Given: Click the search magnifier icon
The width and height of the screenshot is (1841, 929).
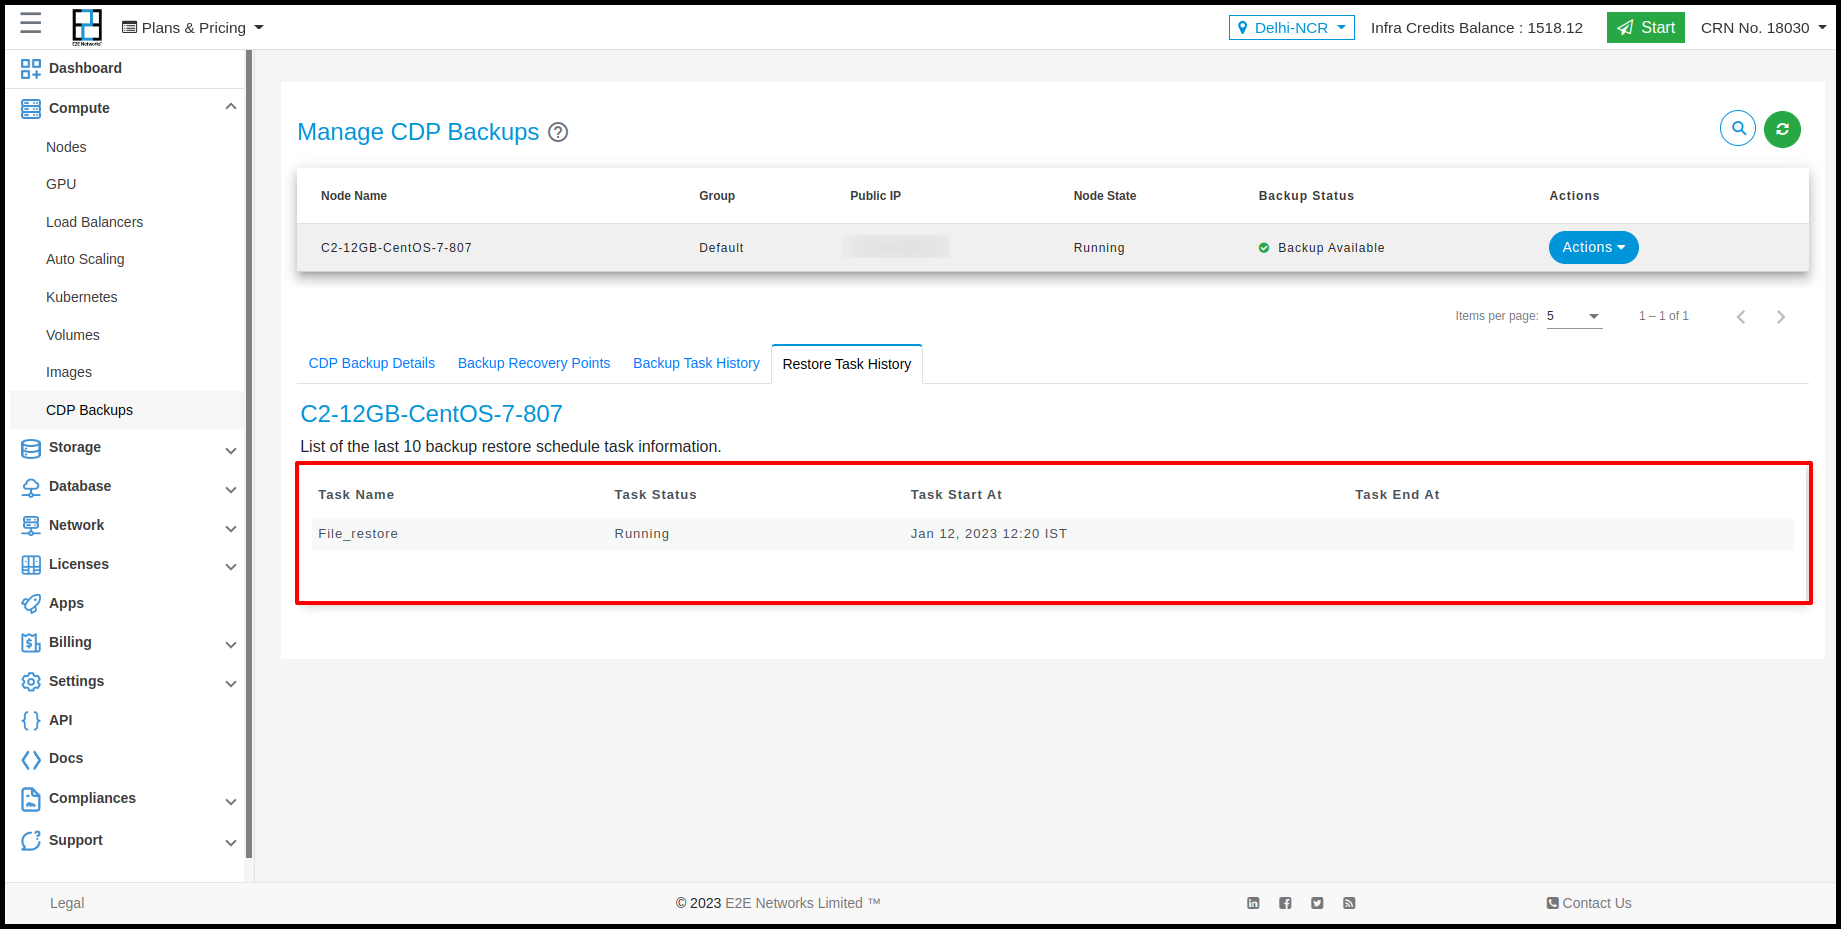Looking at the screenshot, I should [x=1738, y=128].
